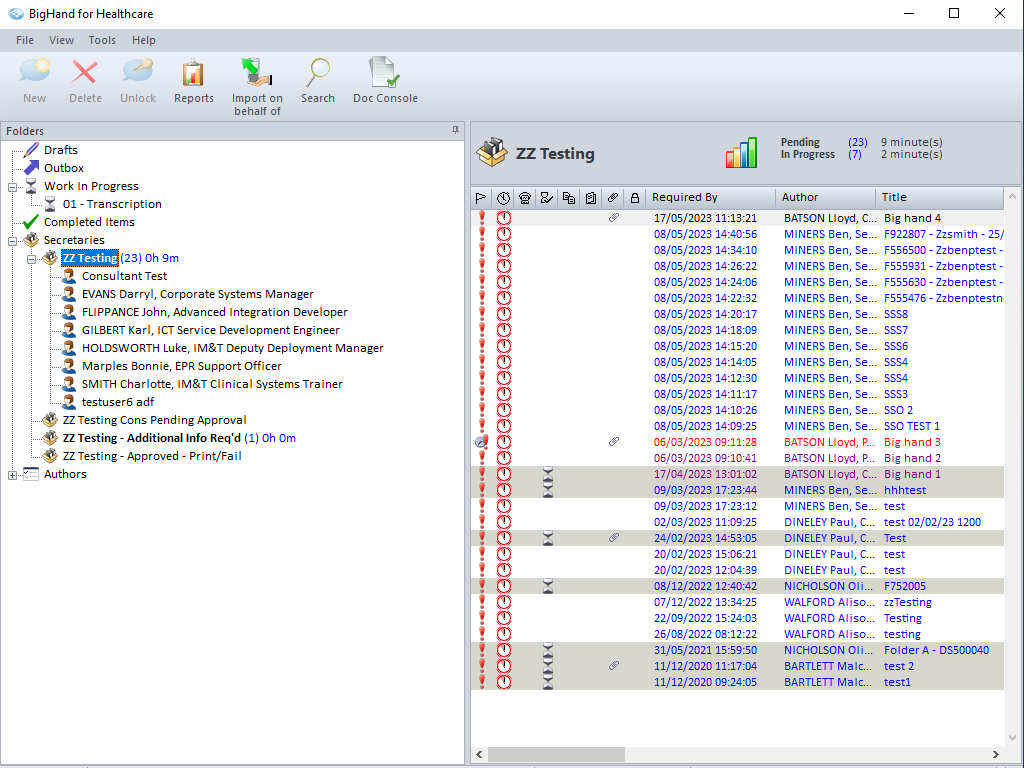This screenshot has height=768, width=1024.
Task: Select Consultant Test in the tree
Action: [x=124, y=276]
